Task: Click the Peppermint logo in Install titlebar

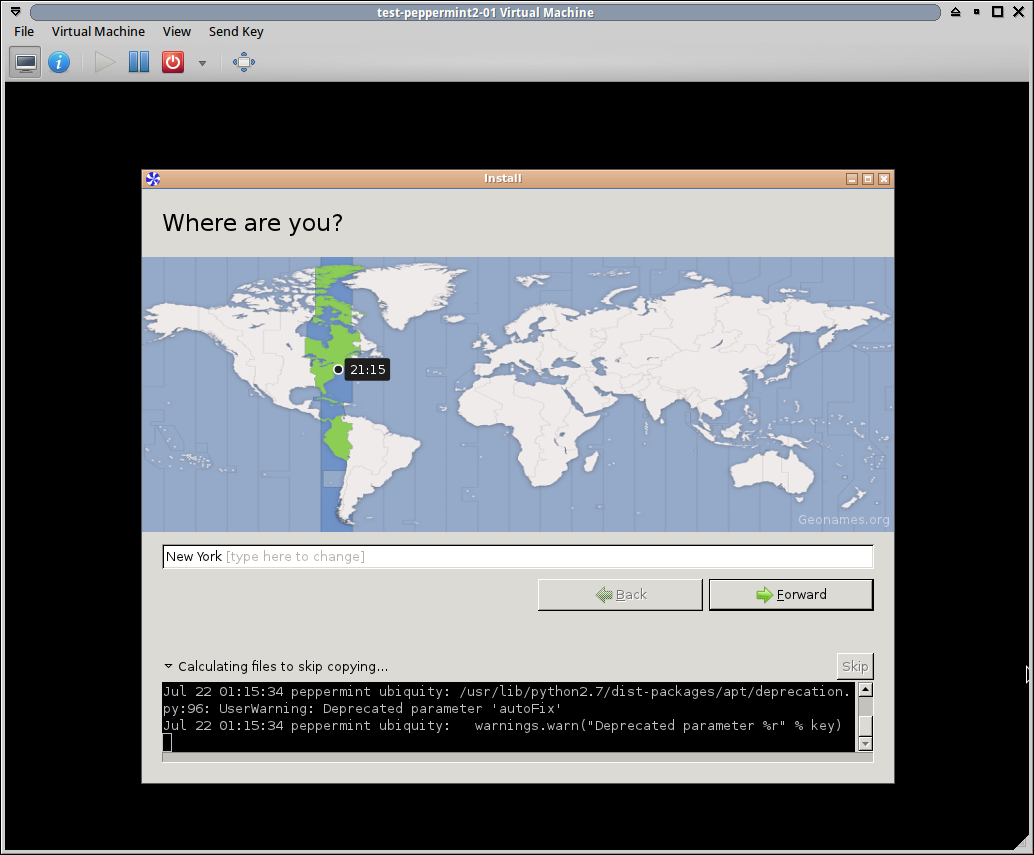Action: coord(153,179)
